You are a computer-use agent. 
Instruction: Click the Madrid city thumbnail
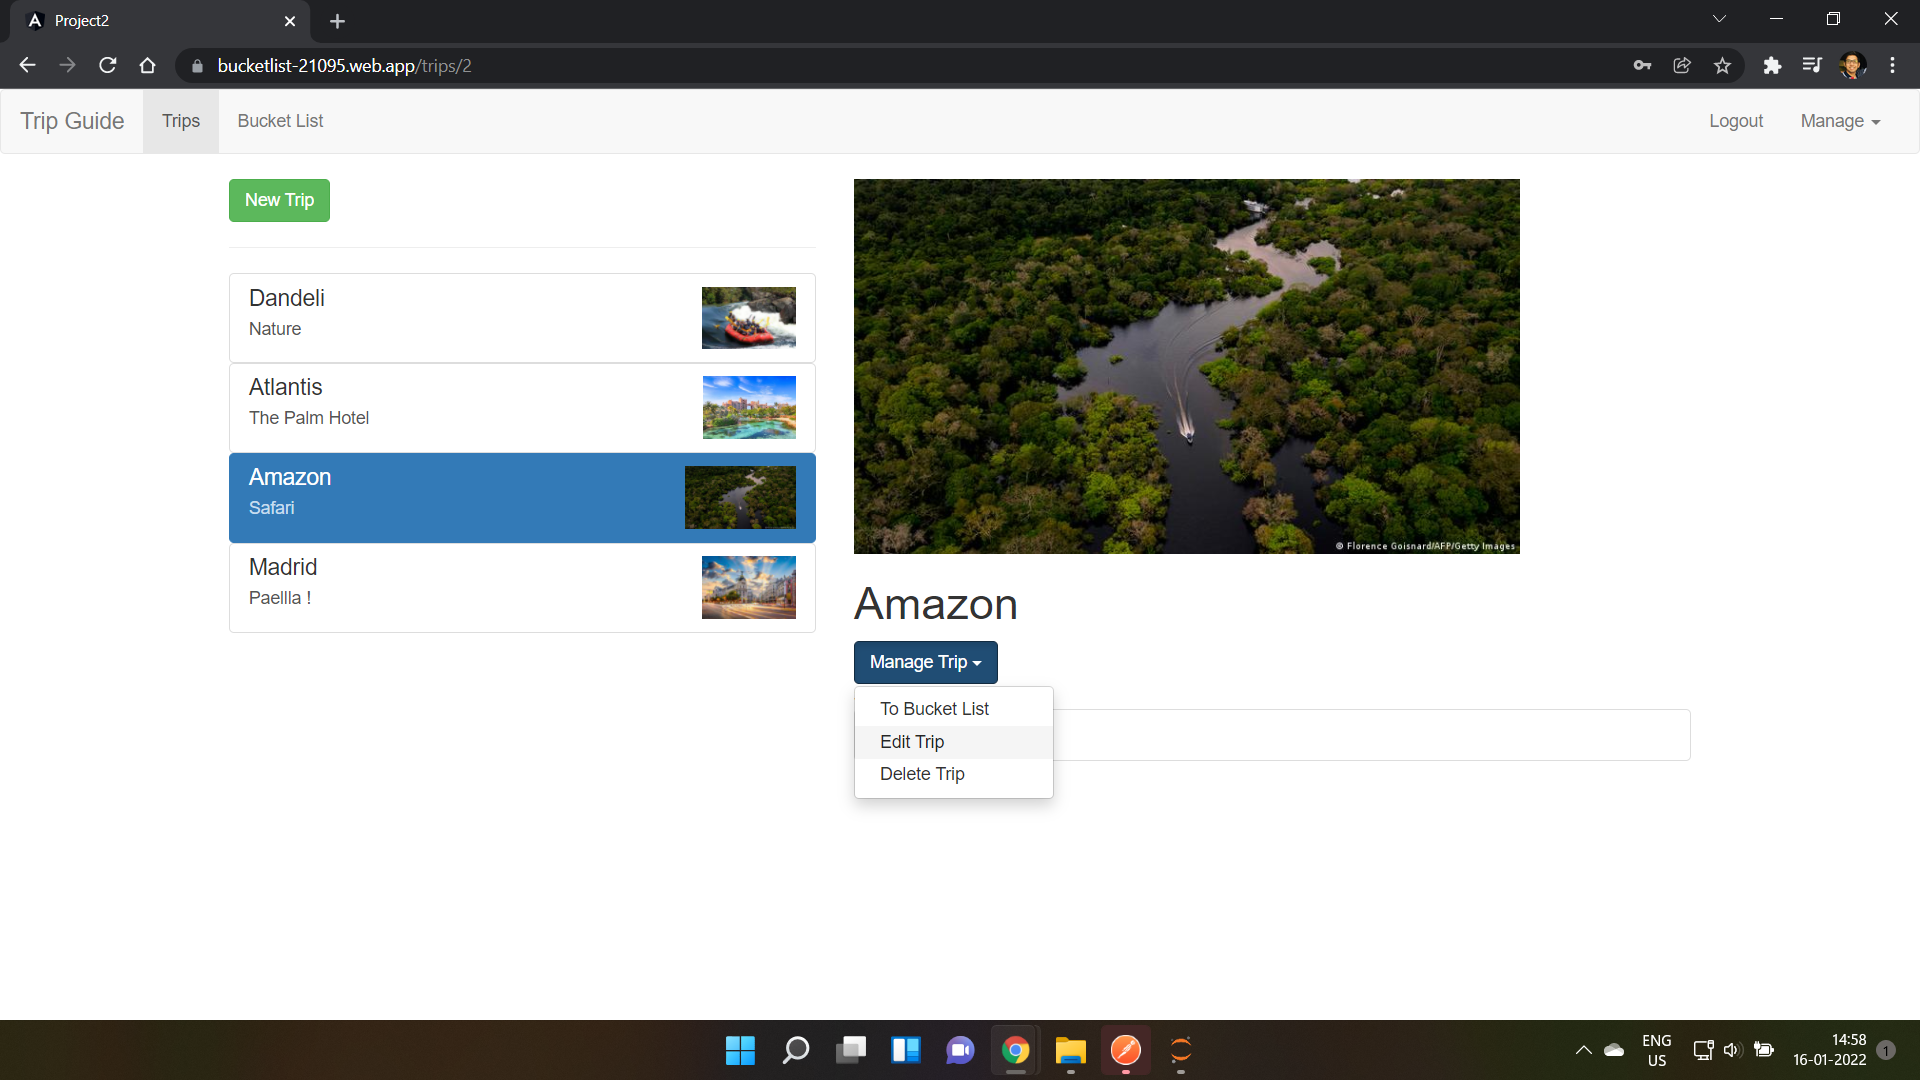pyautogui.click(x=749, y=587)
